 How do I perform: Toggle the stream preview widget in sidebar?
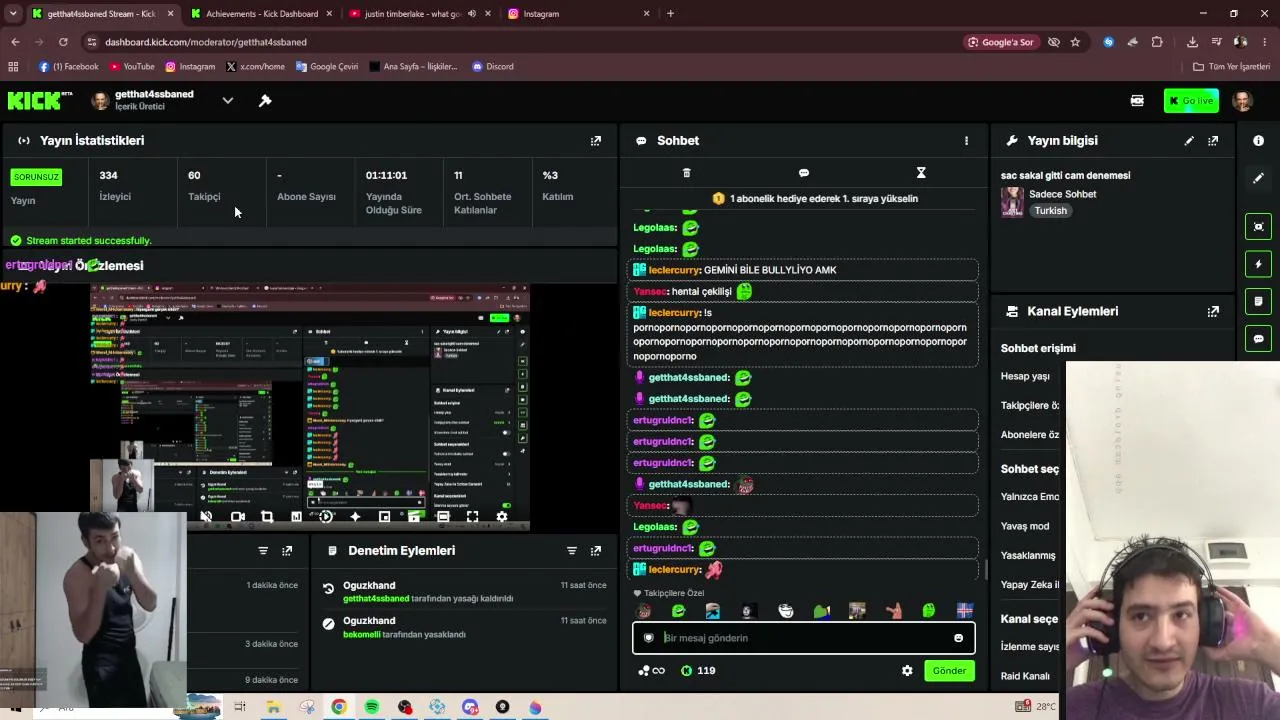(1258, 227)
